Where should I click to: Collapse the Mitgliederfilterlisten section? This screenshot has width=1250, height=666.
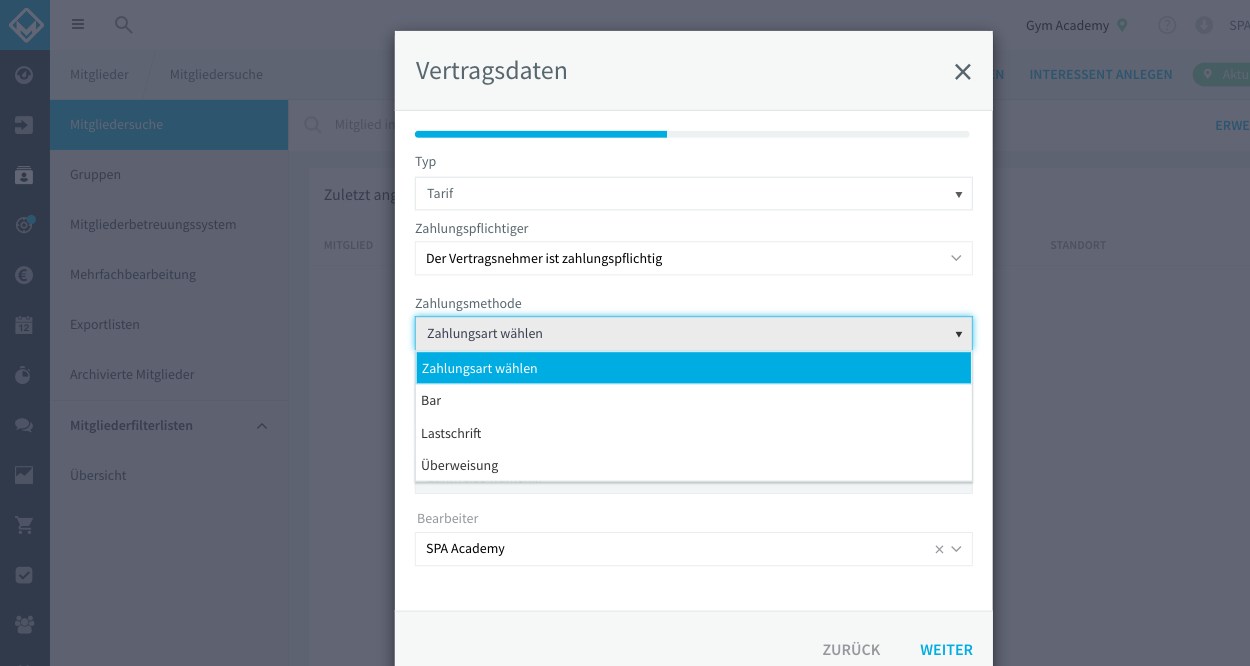[262, 425]
